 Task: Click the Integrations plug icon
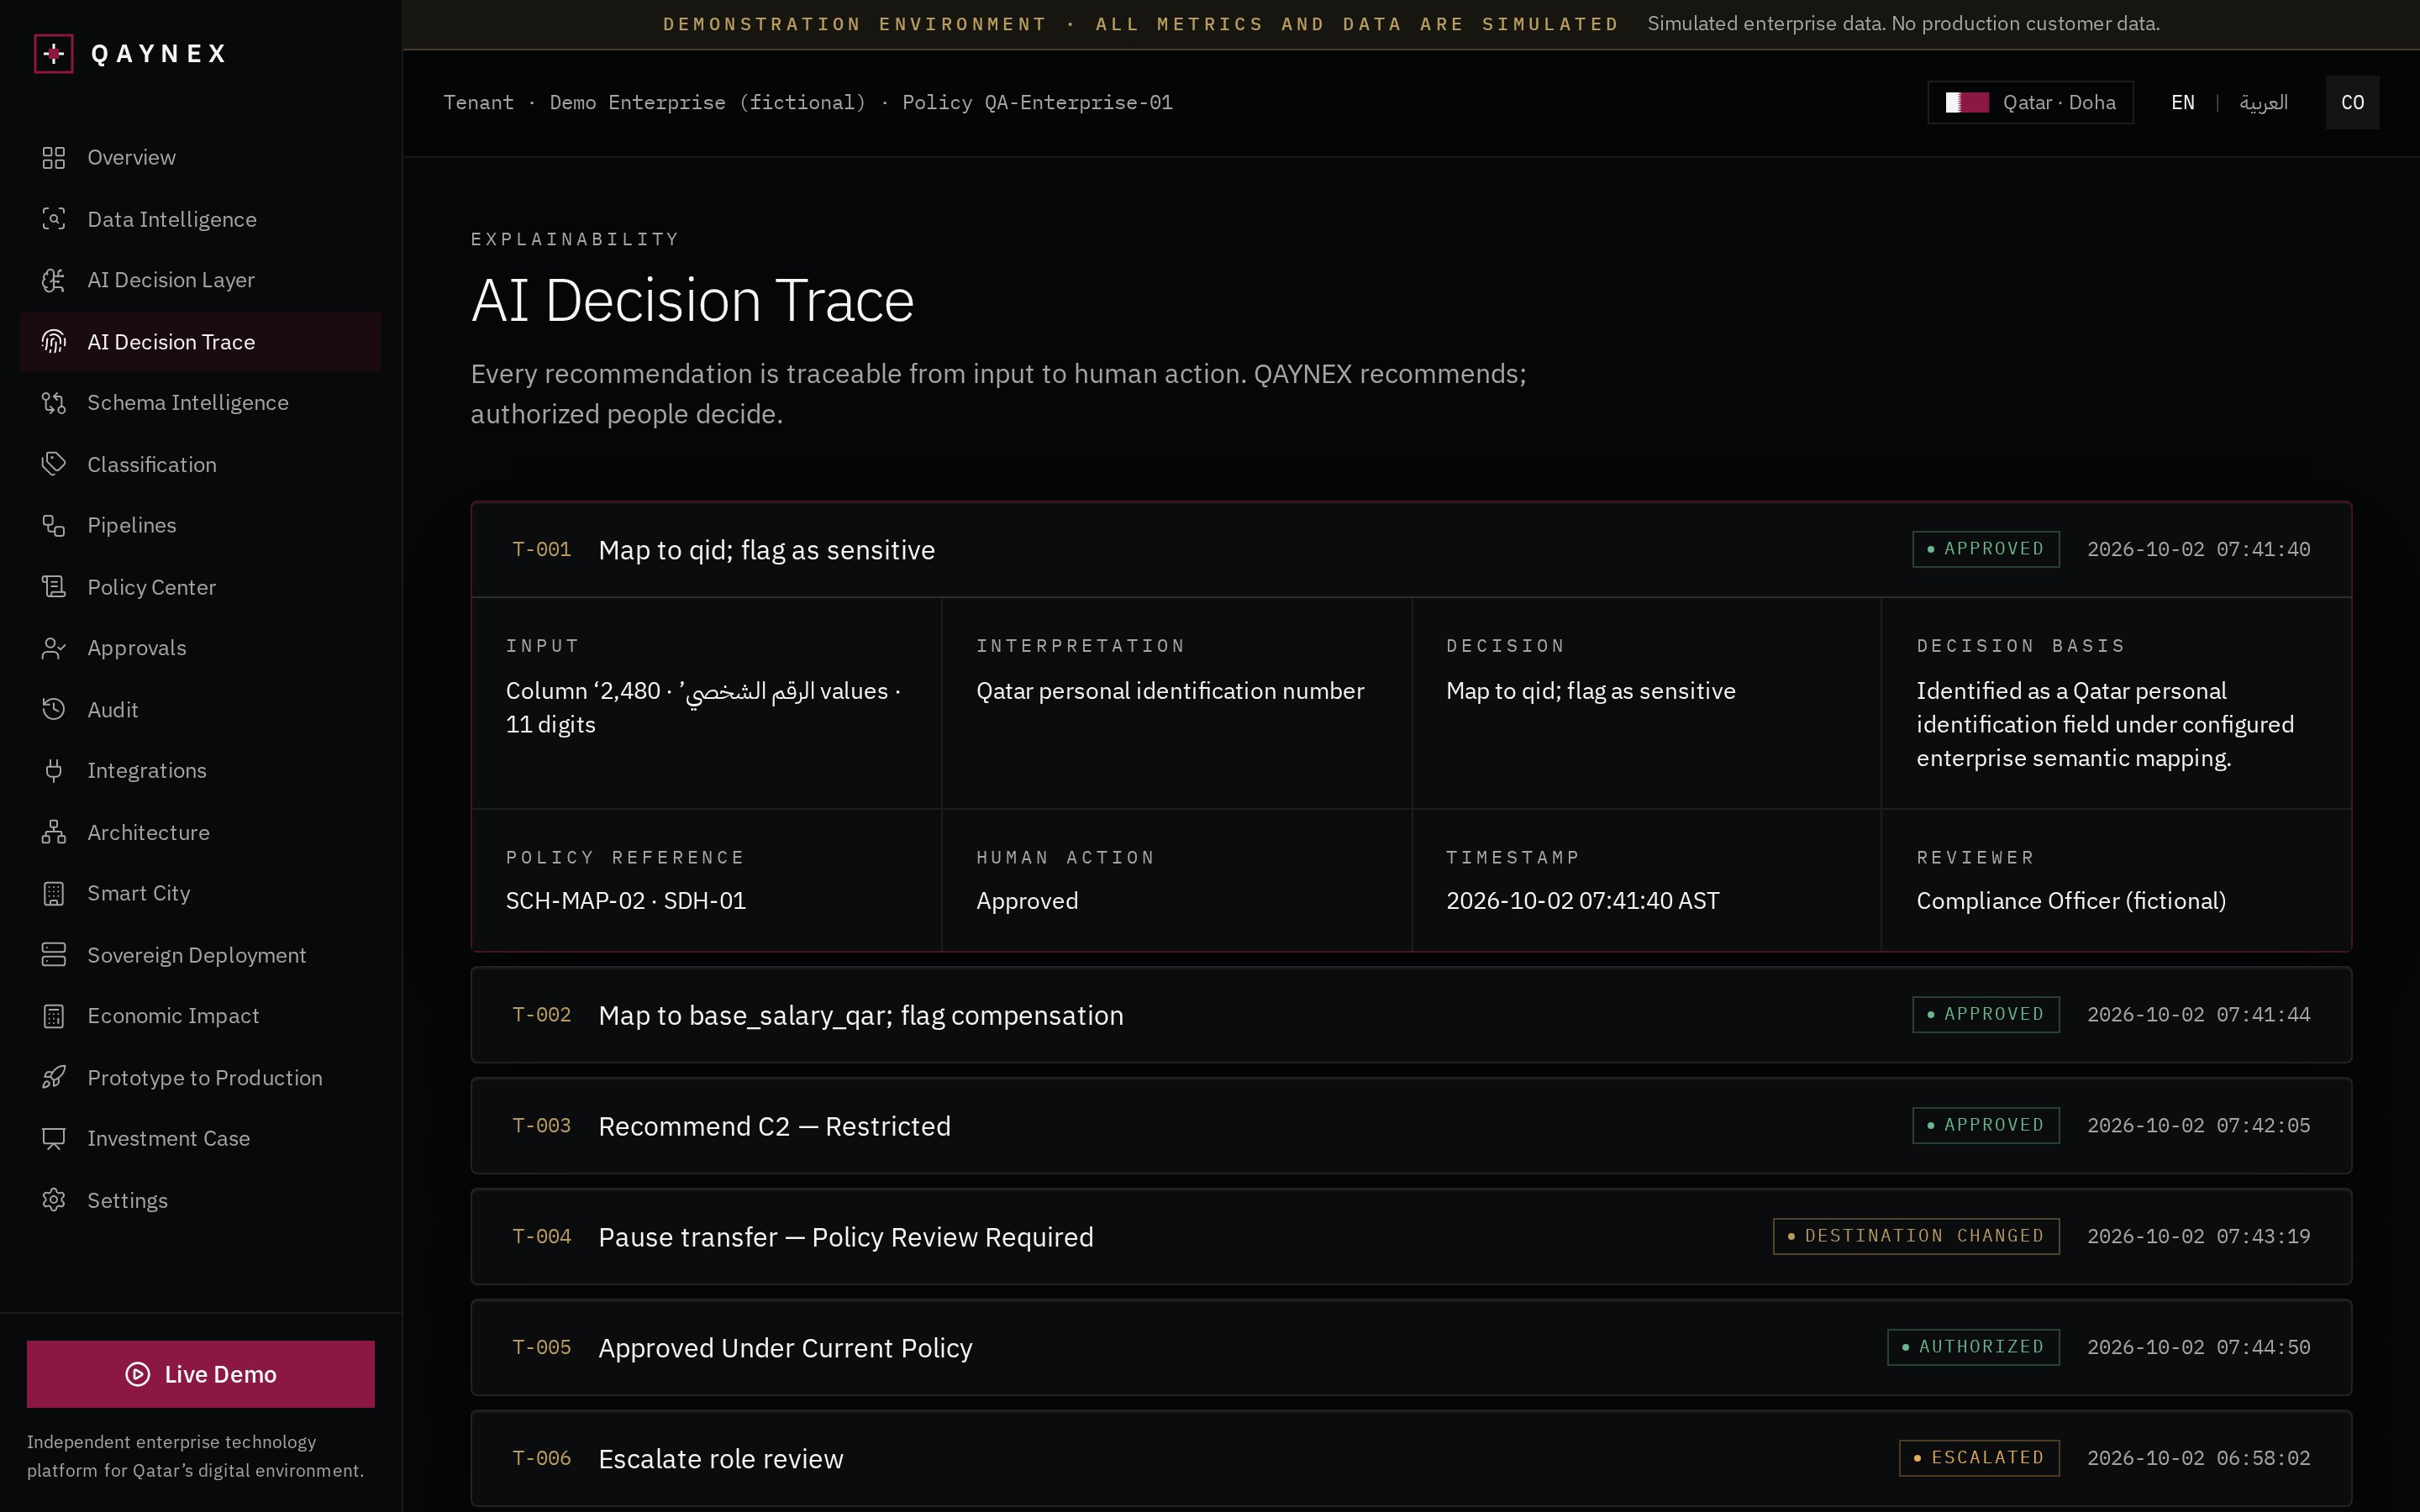[54, 771]
